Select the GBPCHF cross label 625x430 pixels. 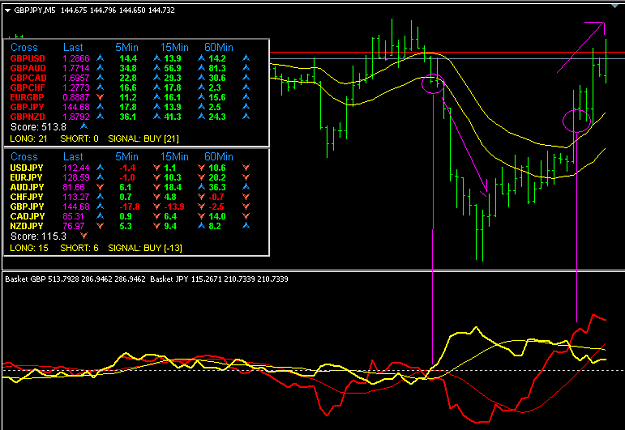(x=28, y=88)
